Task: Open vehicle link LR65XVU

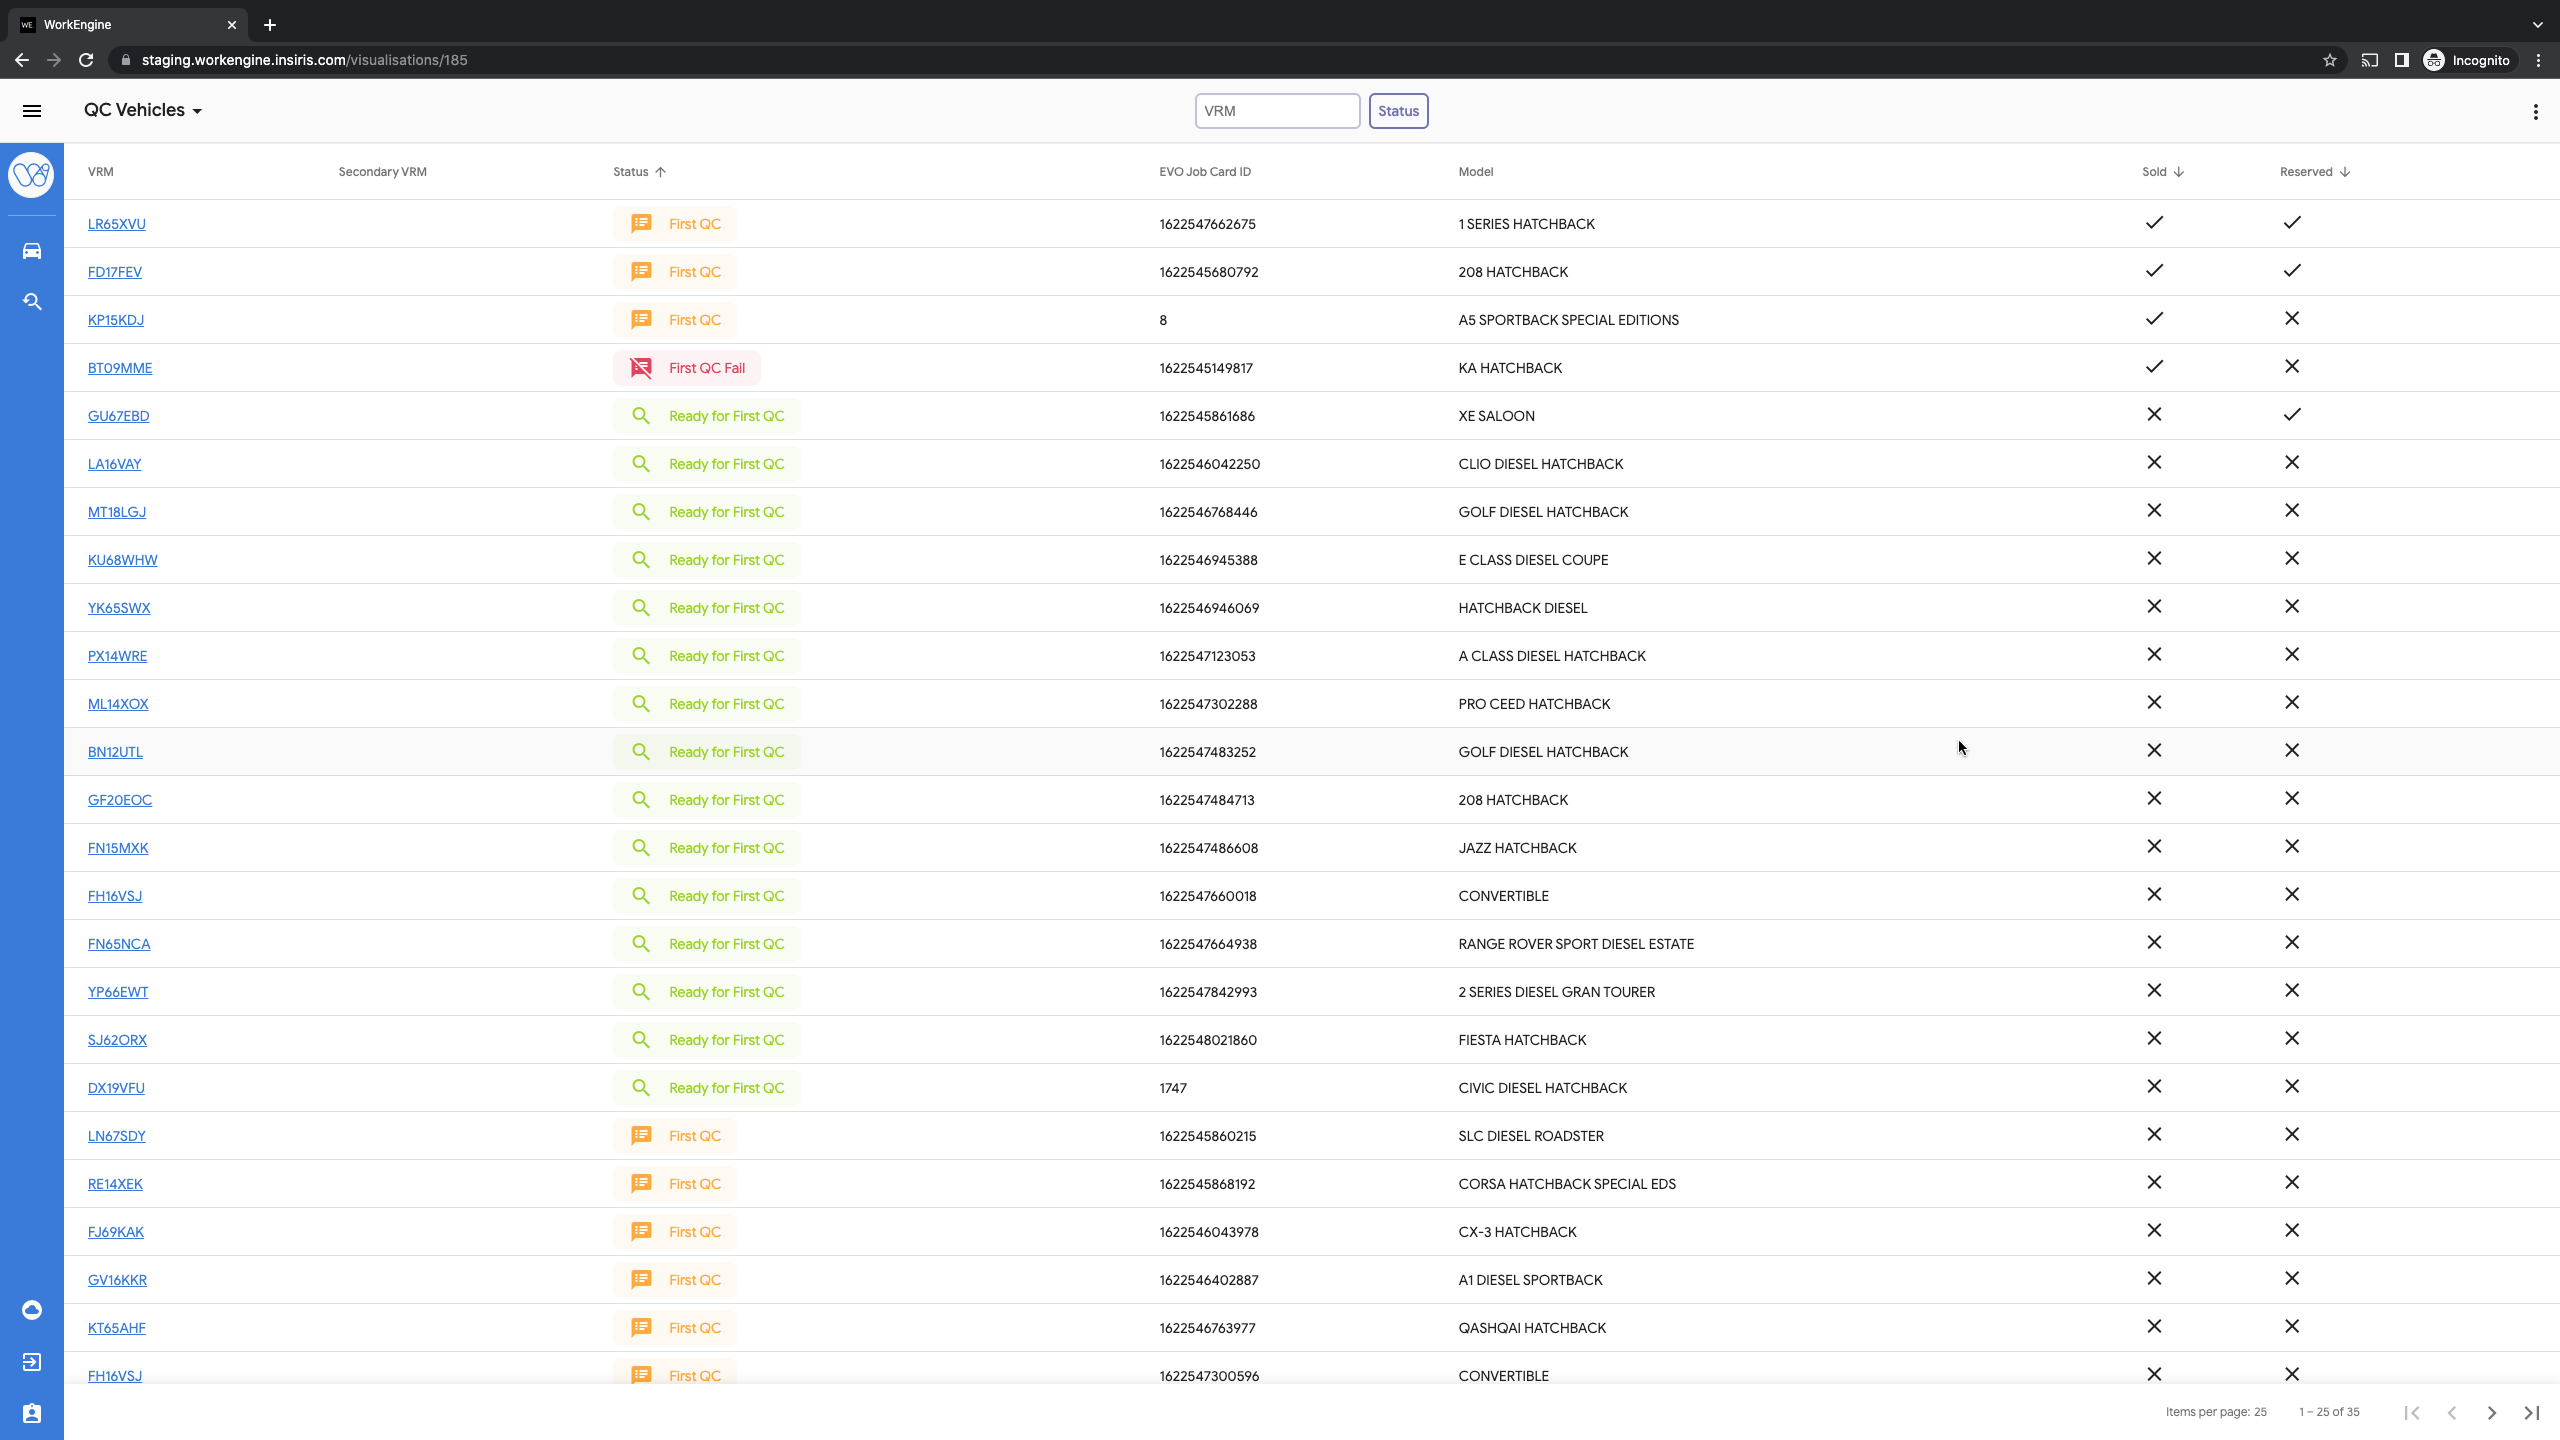Action: (x=116, y=224)
